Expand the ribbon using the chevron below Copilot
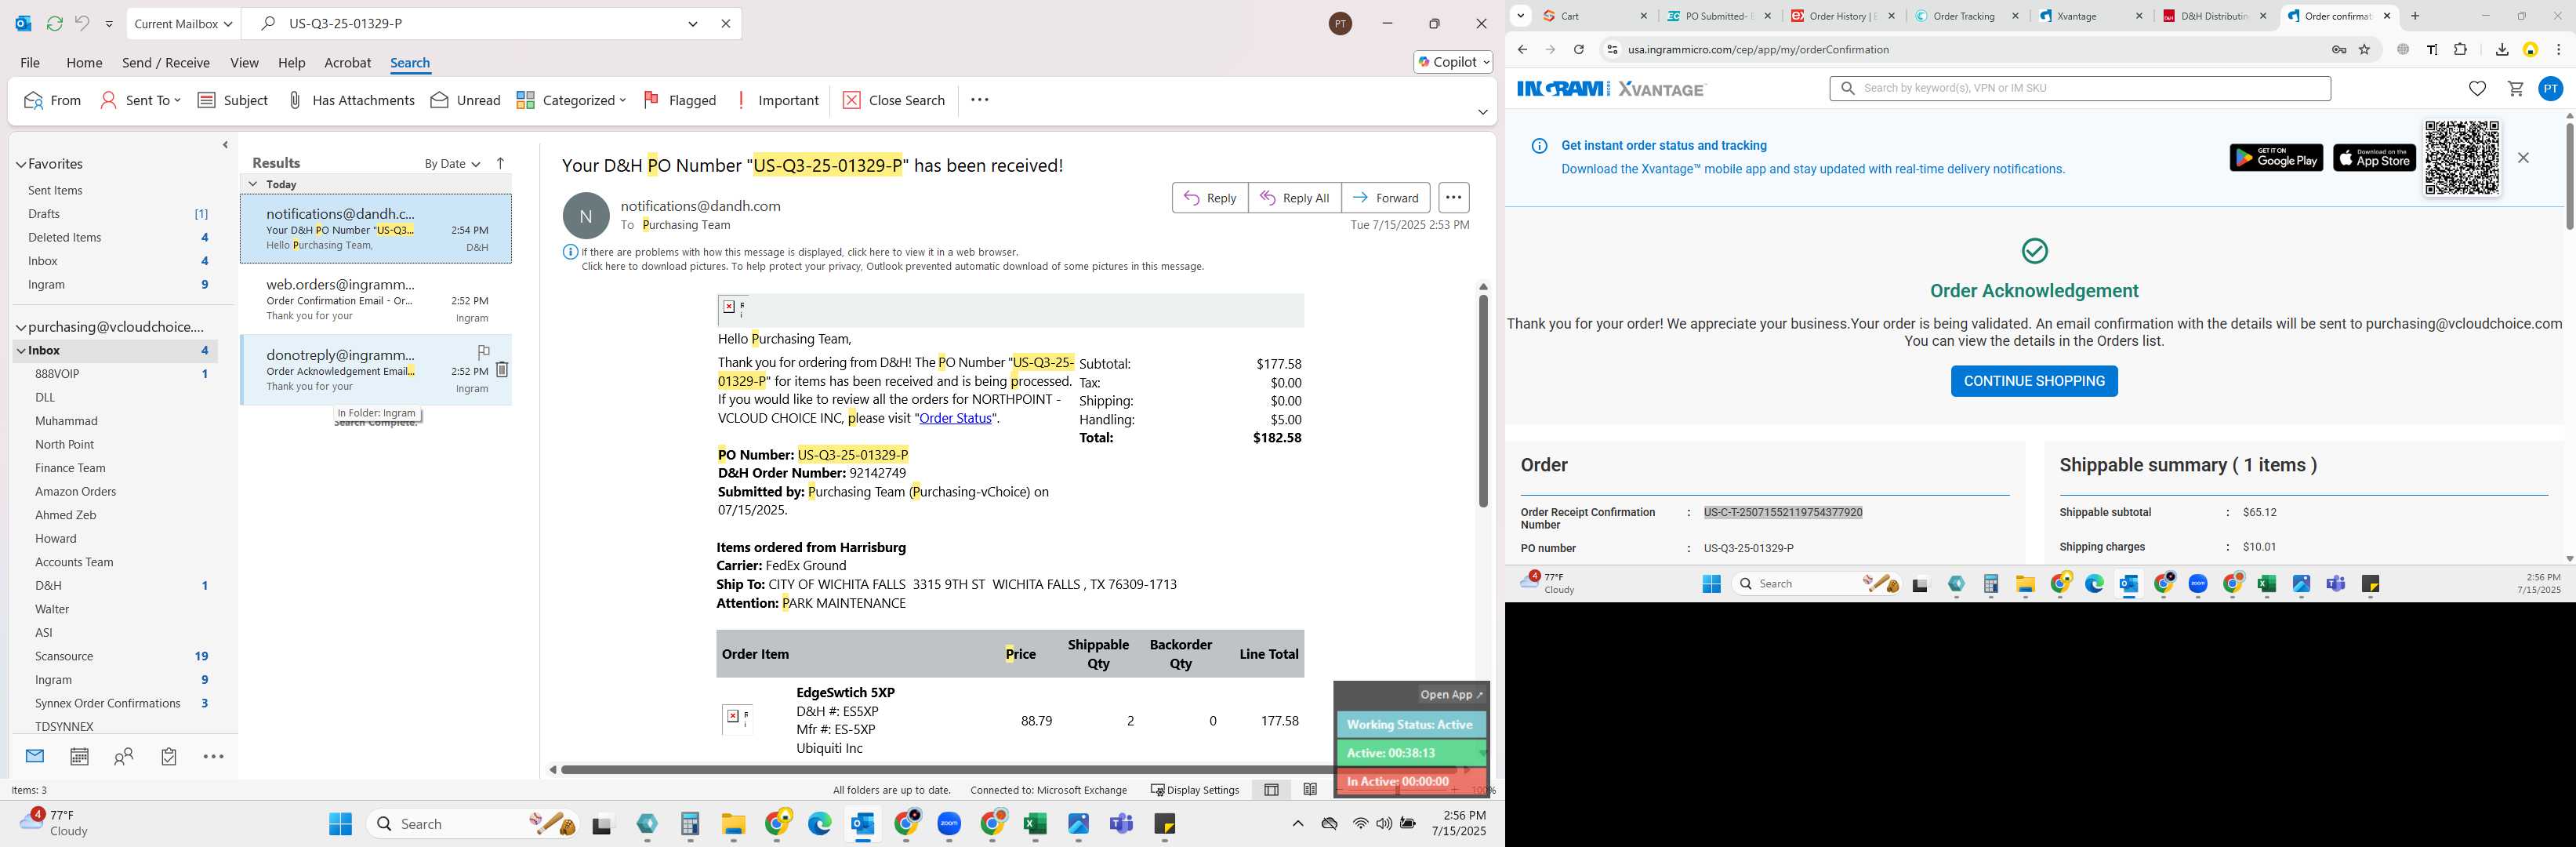Image resolution: width=2576 pixels, height=847 pixels. (x=1482, y=112)
